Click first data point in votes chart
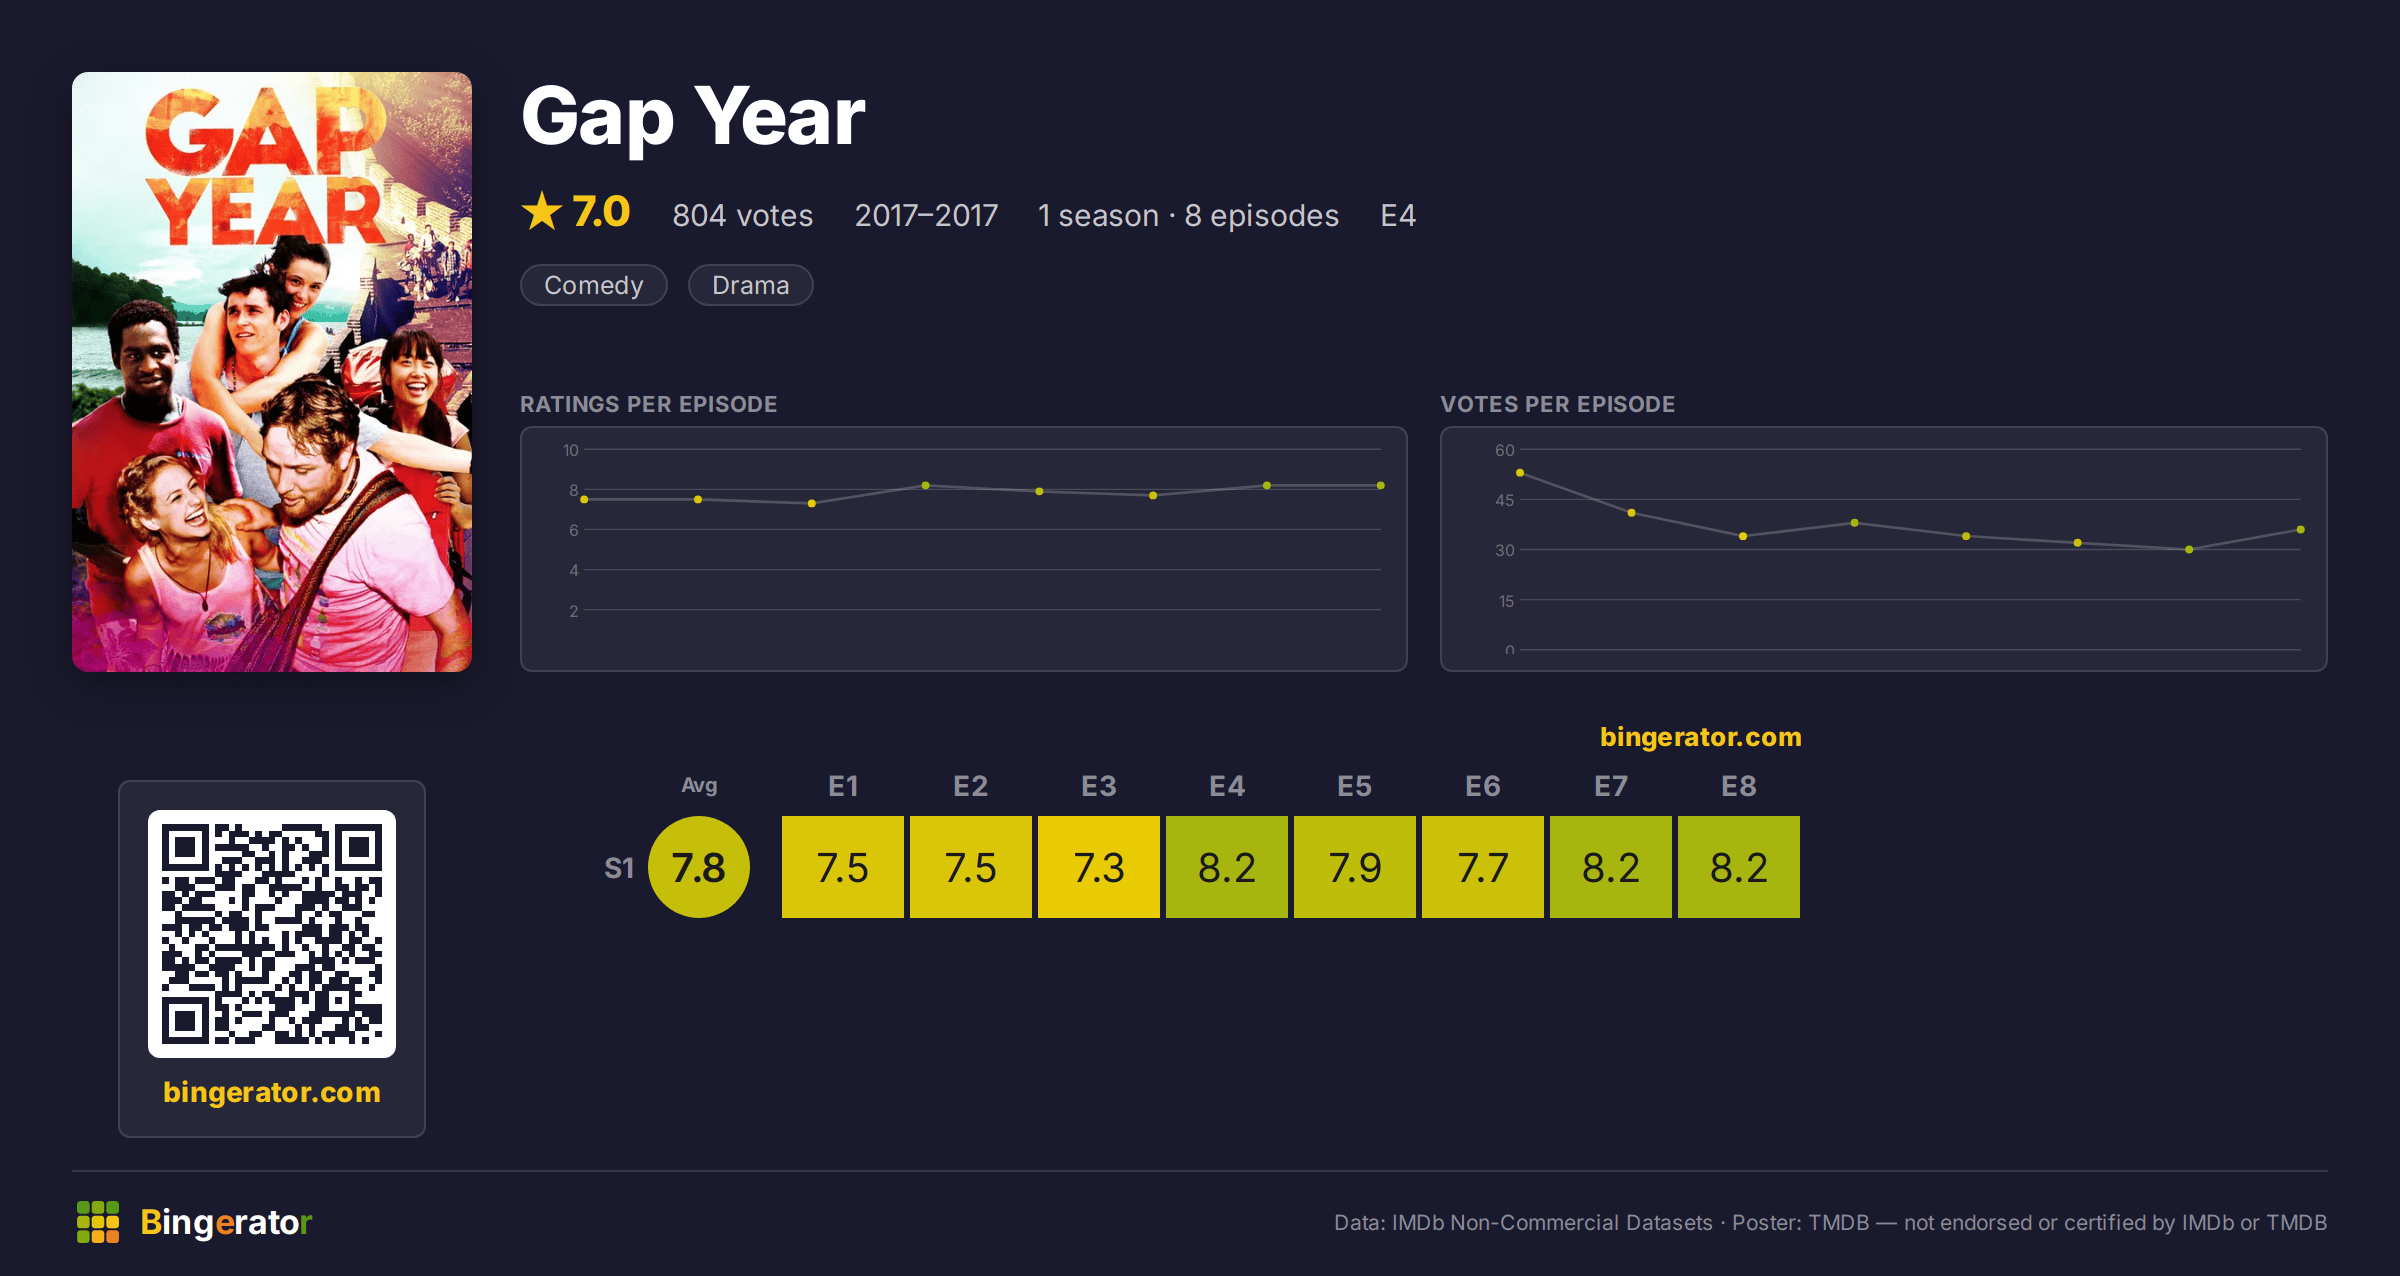The image size is (2400, 1276). [1520, 473]
